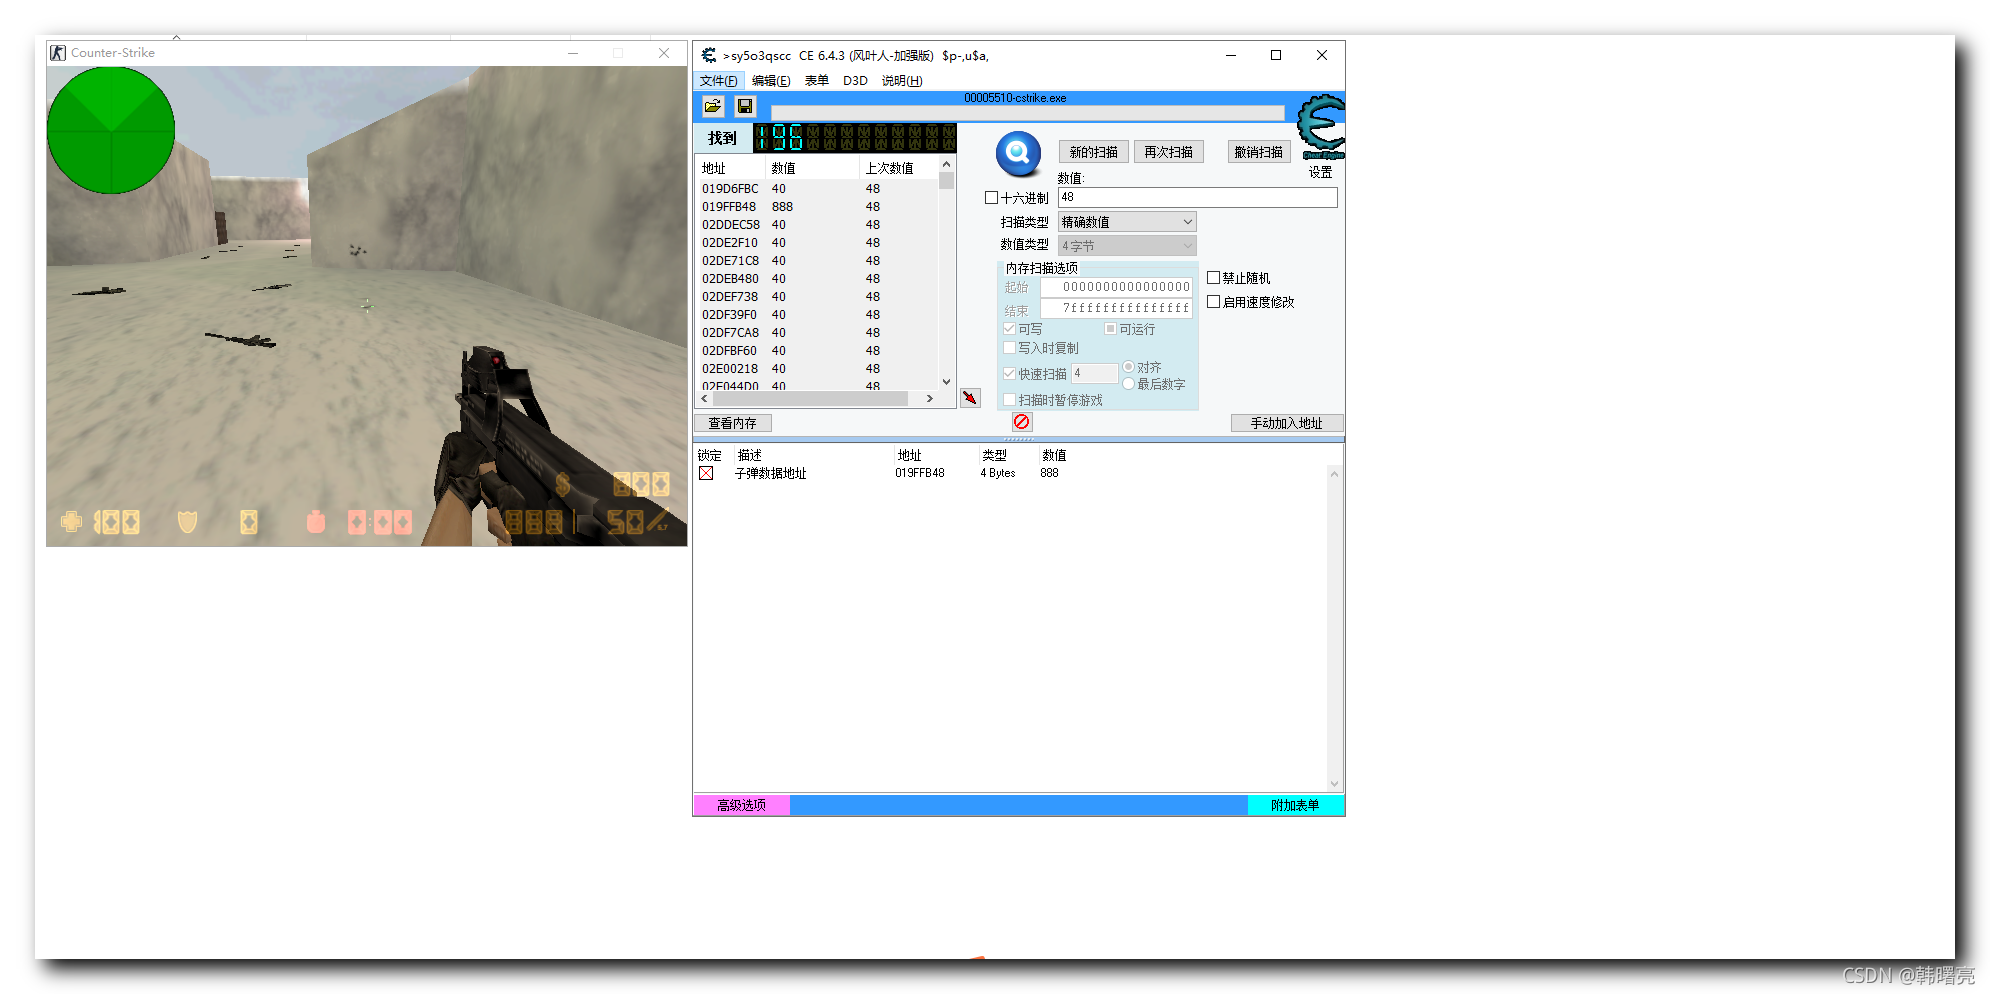Select result address 02DDEC58
The image size is (1990, 994).
click(x=731, y=225)
